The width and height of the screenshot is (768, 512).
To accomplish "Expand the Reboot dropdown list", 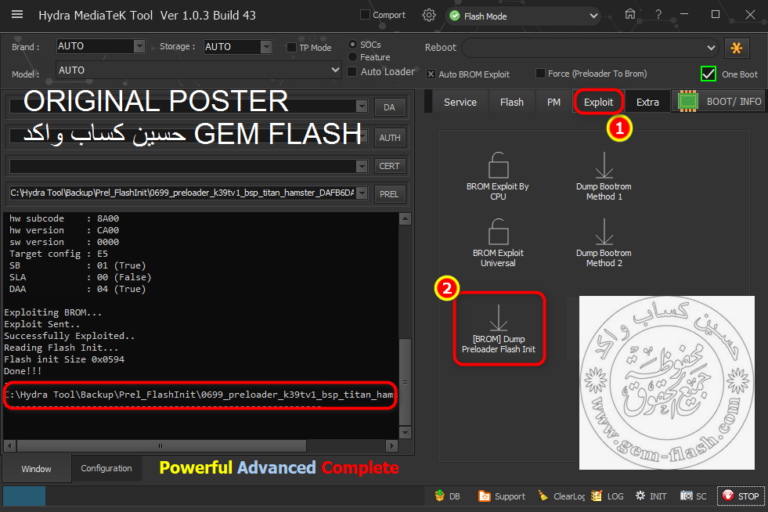I will [x=710, y=48].
